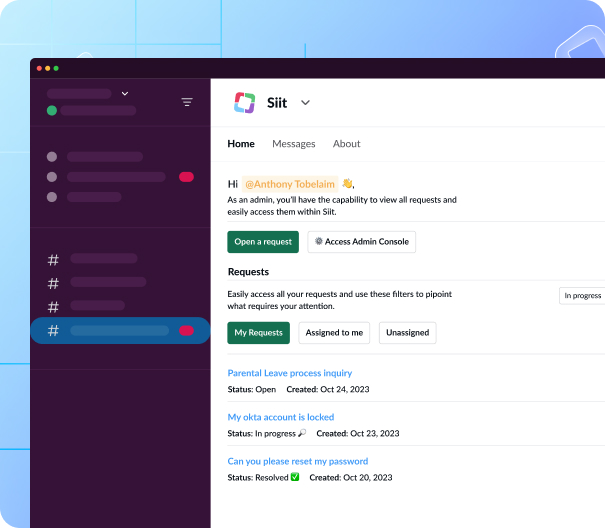Click the Requests section heading
Viewport: 605px width, 528px height.
click(248, 272)
